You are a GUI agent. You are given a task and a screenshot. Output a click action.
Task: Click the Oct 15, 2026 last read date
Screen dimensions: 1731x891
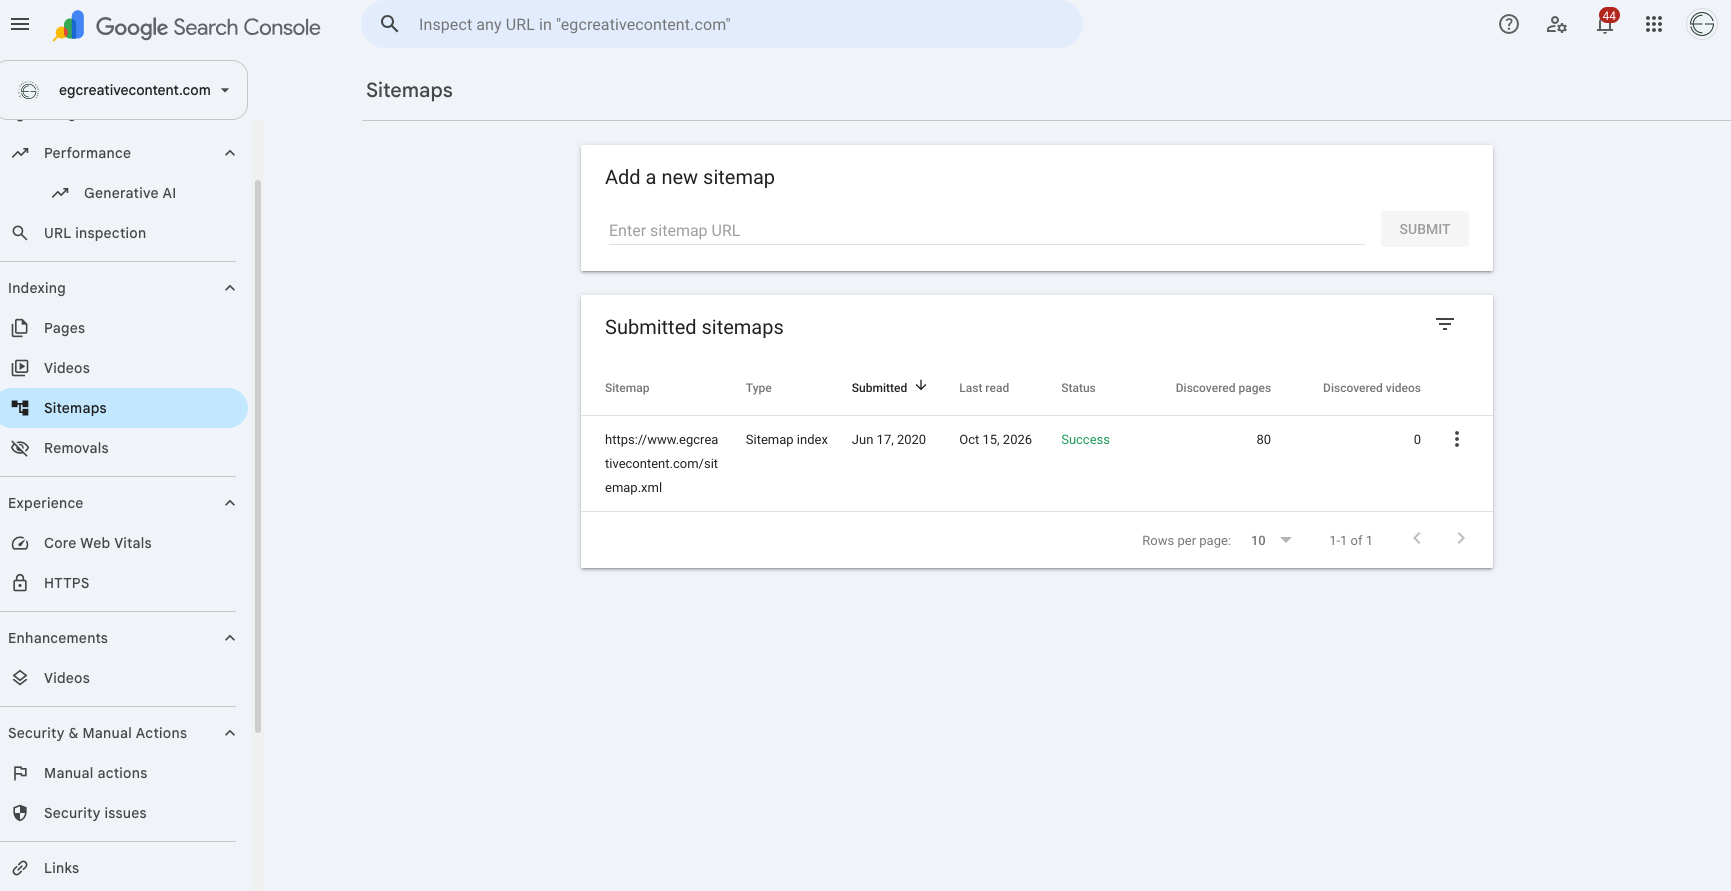[x=995, y=440]
